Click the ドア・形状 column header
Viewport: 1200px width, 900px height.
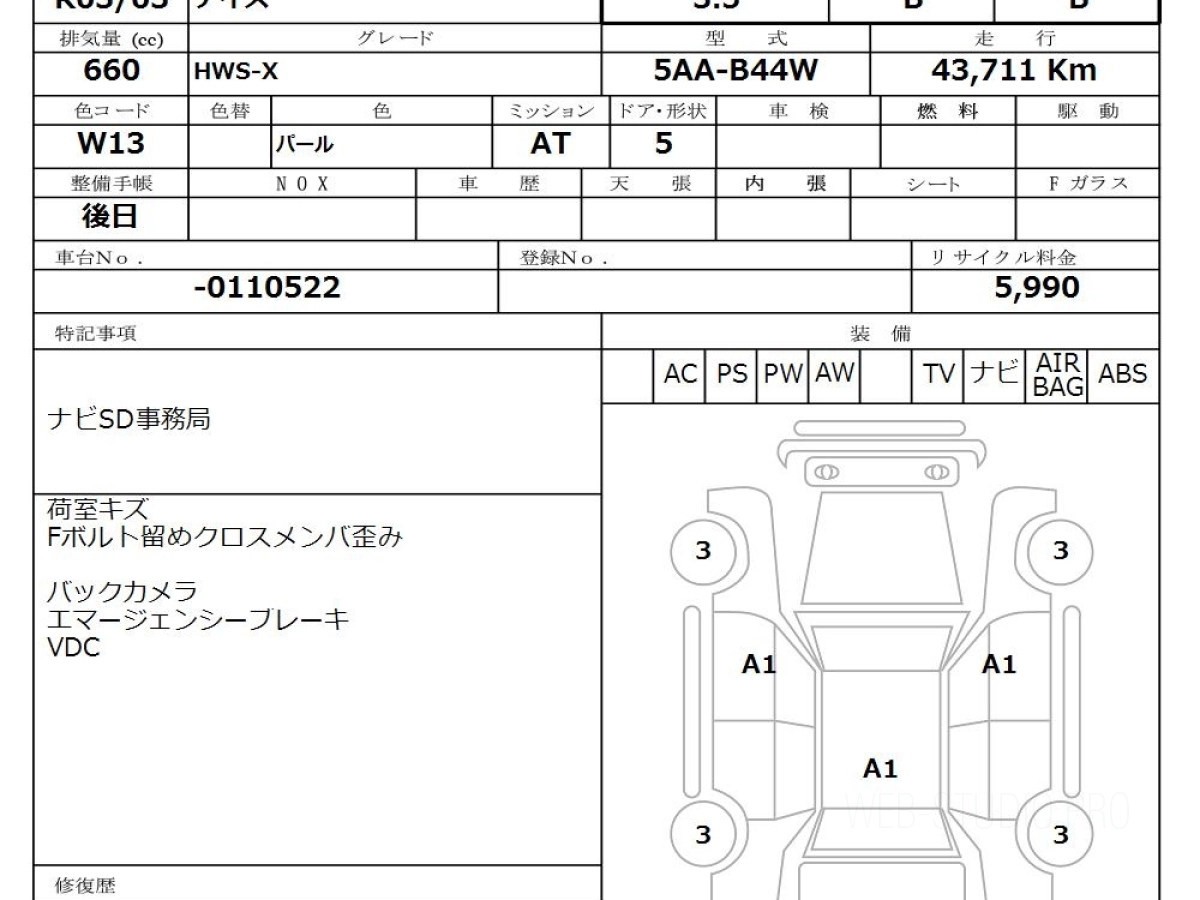(662, 111)
